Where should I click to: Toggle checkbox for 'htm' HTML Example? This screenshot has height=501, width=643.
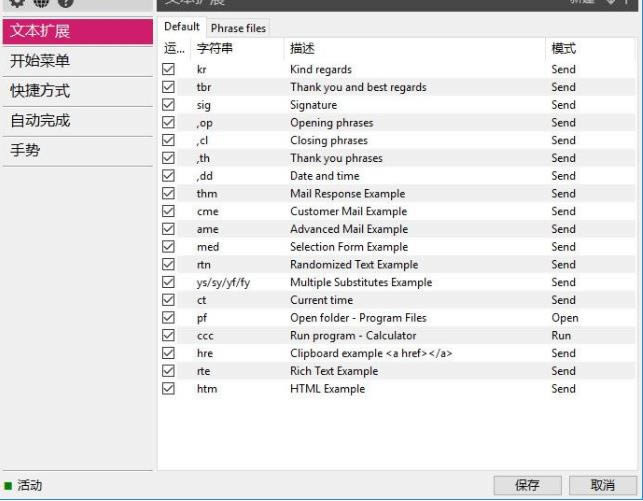click(x=168, y=389)
